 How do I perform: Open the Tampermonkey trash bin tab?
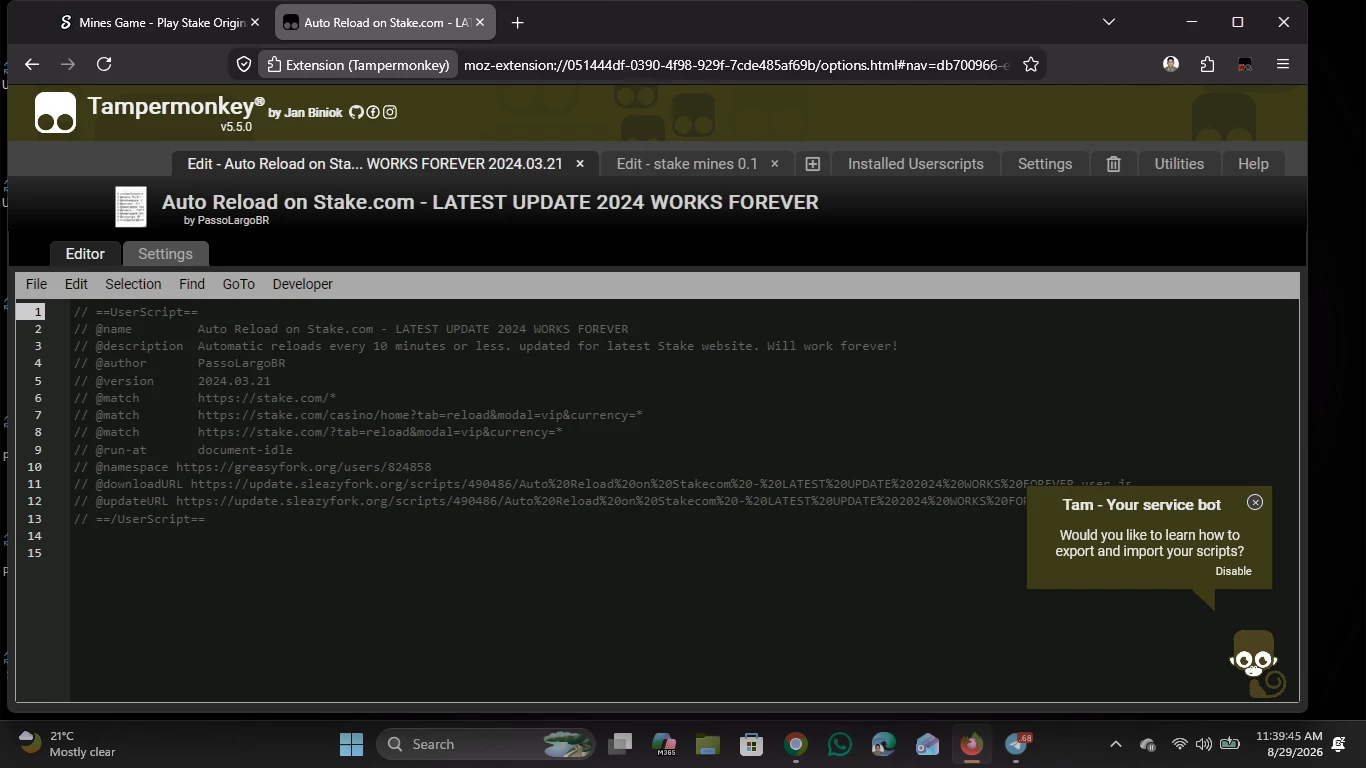(1113, 164)
